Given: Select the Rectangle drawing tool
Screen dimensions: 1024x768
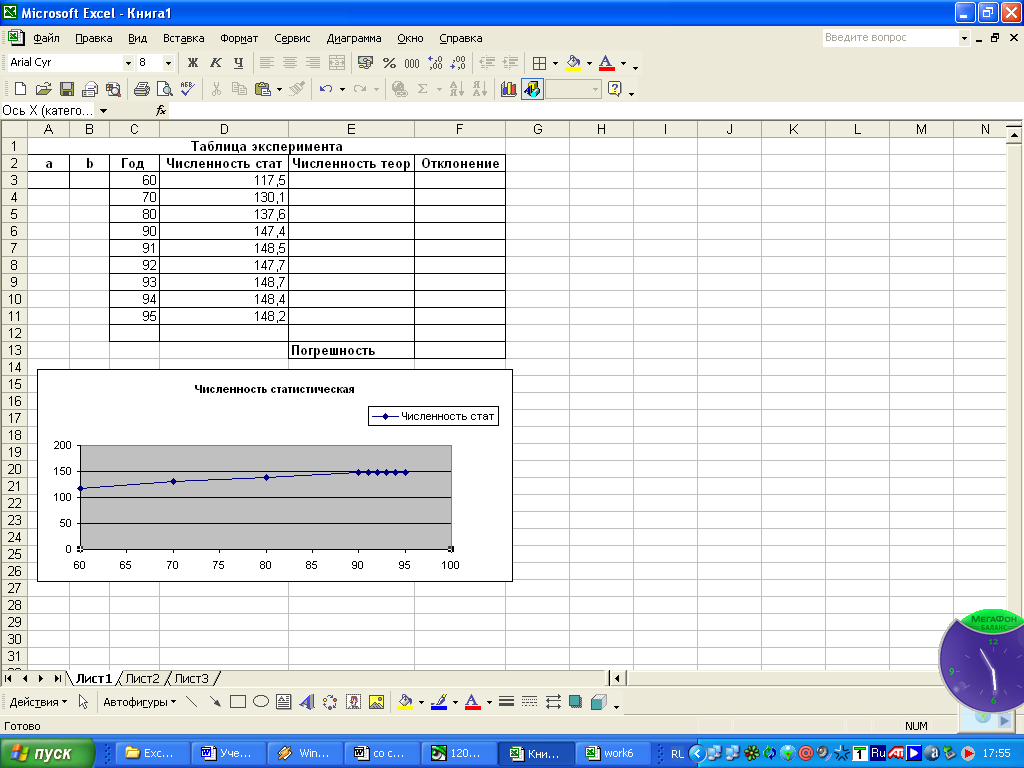Looking at the screenshot, I should click(x=238, y=702).
